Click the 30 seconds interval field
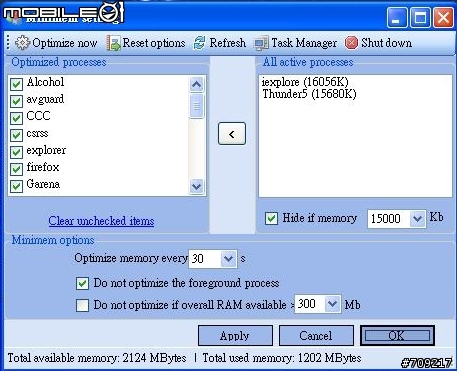 [x=205, y=259]
